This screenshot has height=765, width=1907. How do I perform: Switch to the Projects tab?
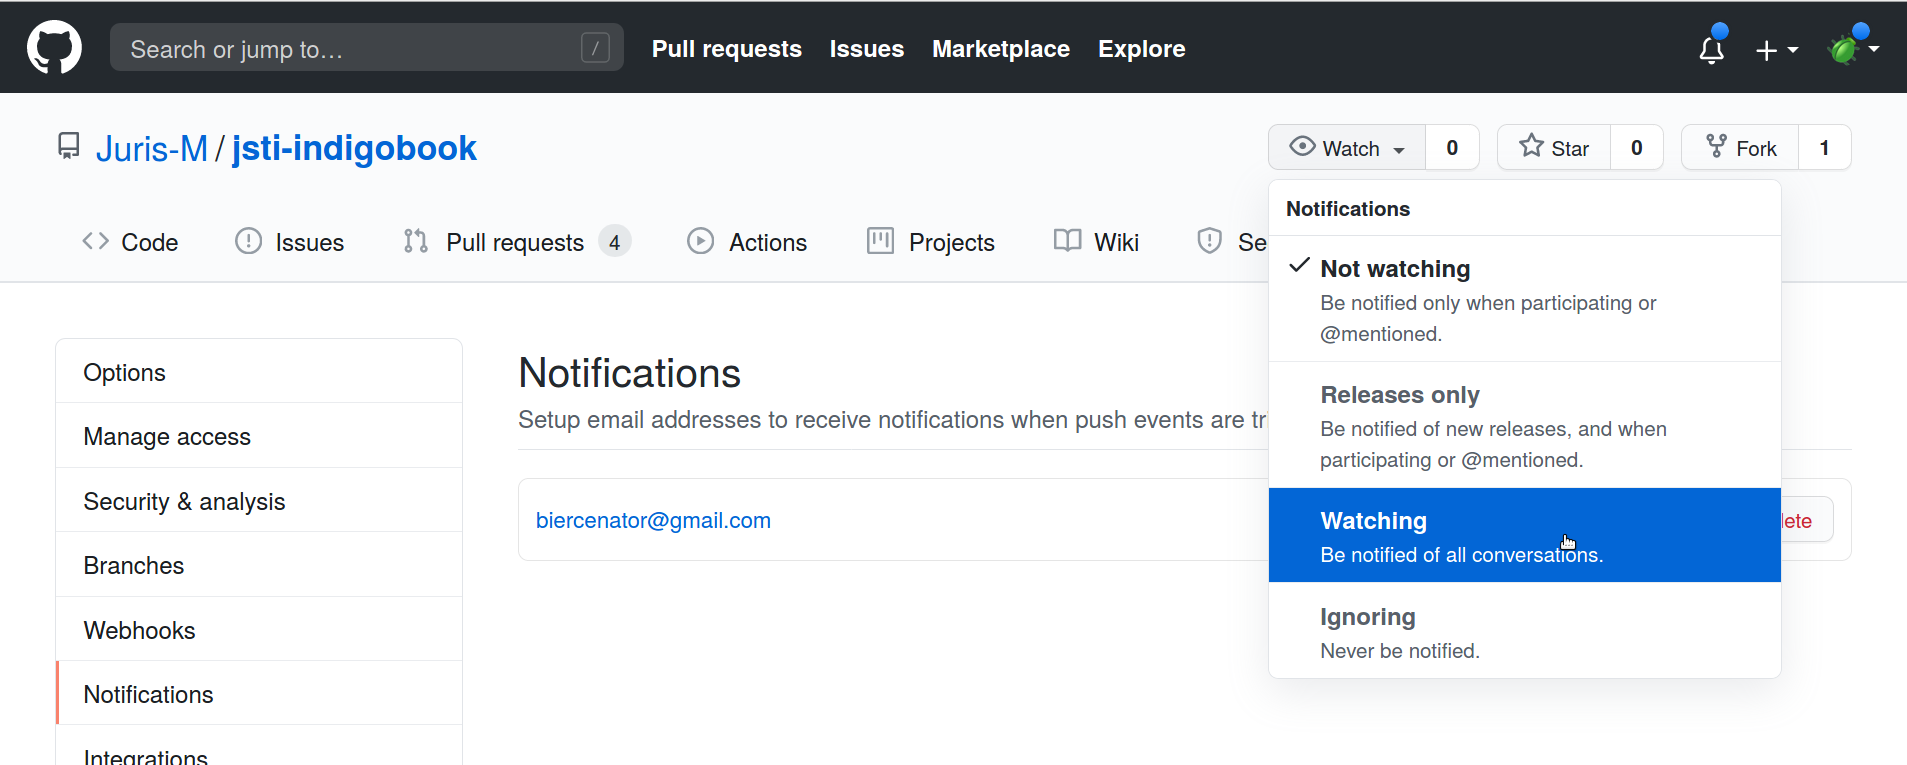pos(931,242)
